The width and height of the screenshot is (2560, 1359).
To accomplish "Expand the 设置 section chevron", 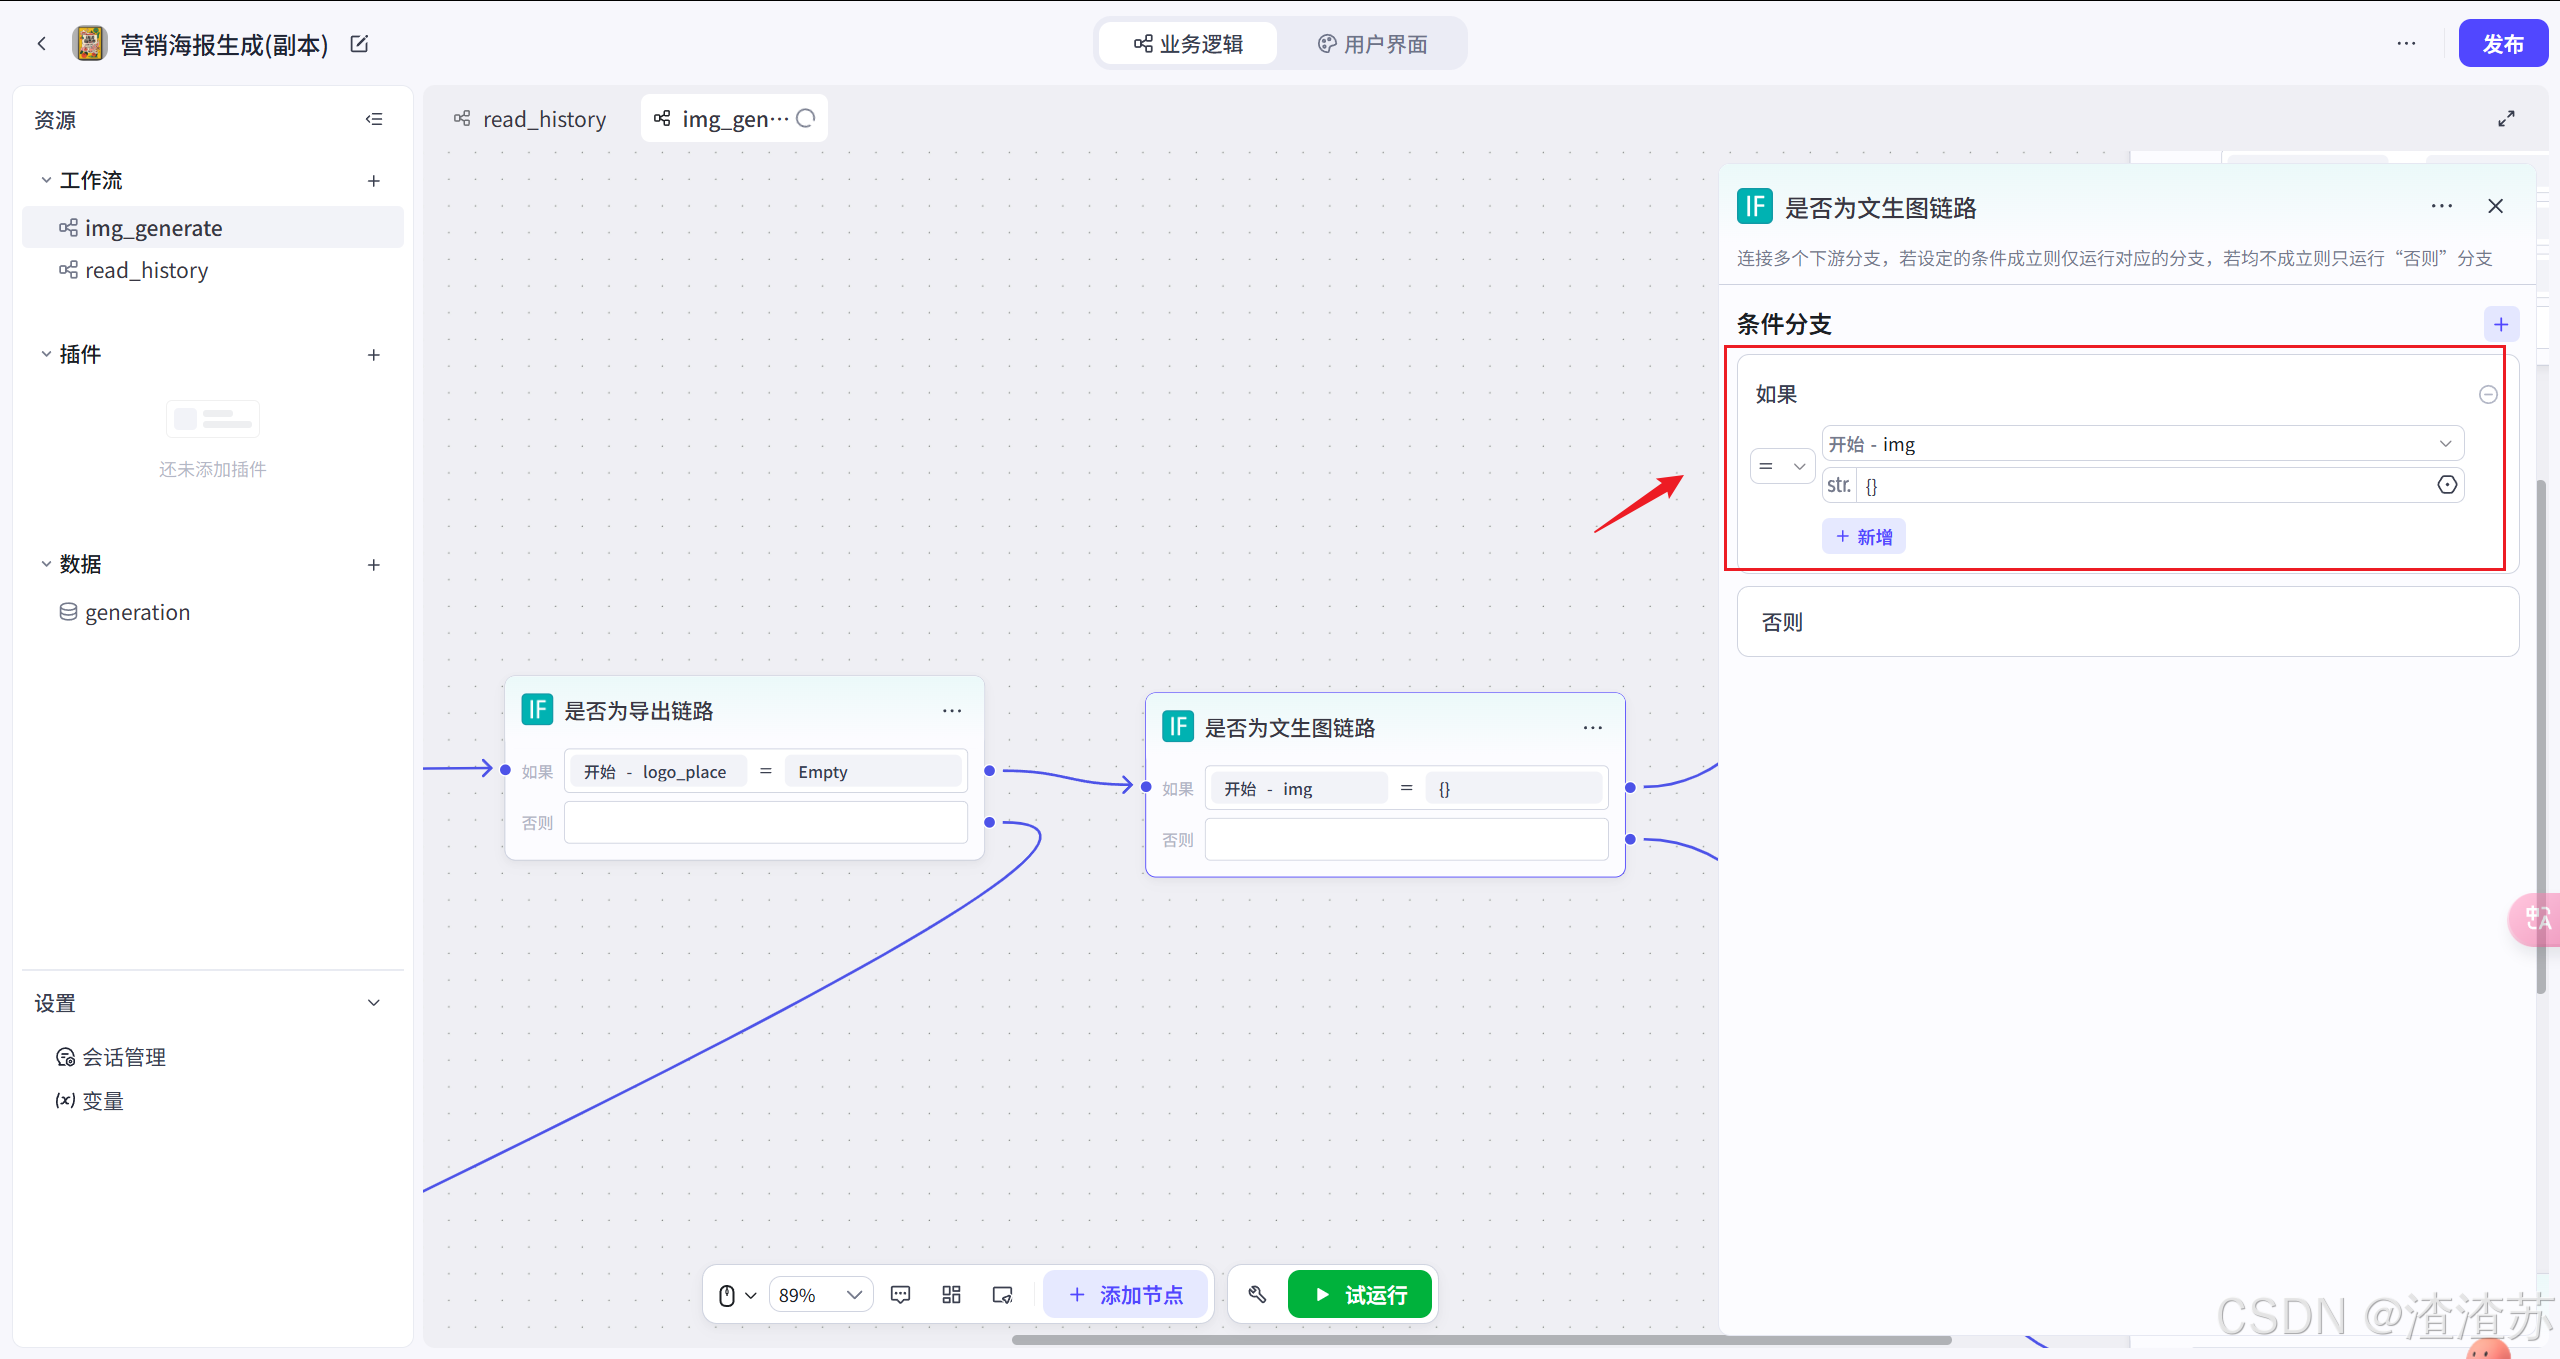I will tap(373, 1003).
